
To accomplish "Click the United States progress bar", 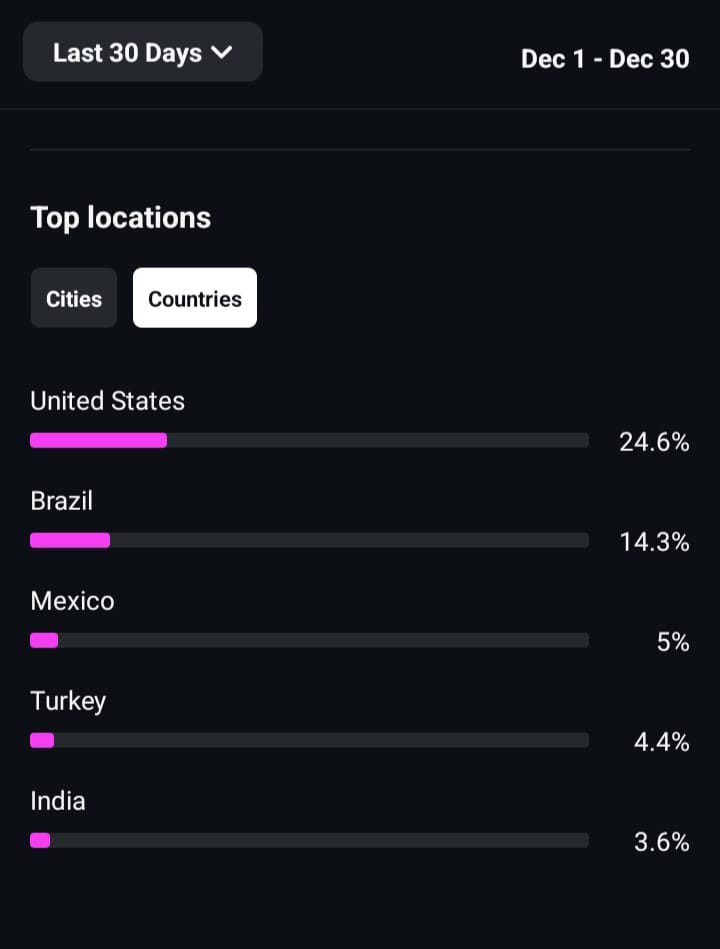I will (x=309, y=440).
